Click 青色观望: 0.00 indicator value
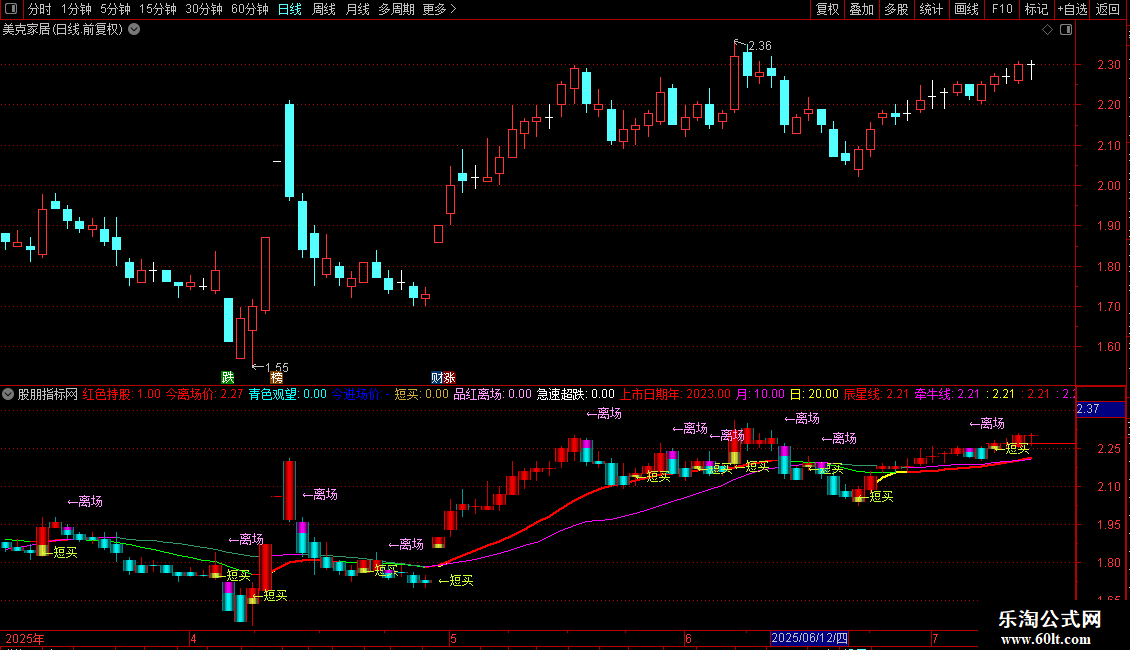The height and width of the screenshot is (650, 1130). [288, 394]
